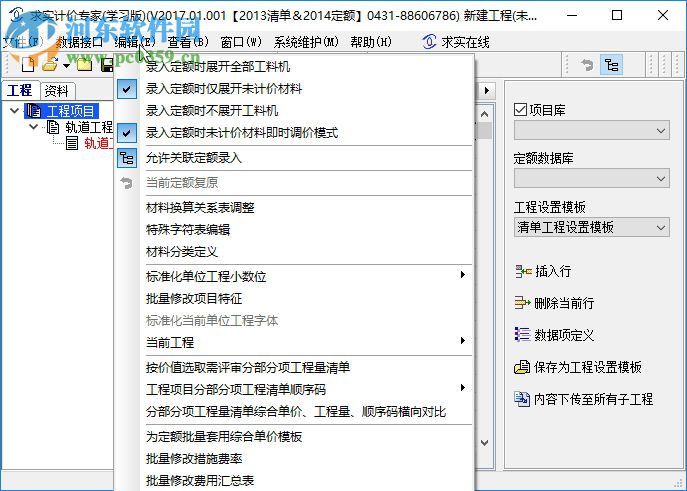Click the 数据项定义 button label
687x491 pixels.
pyautogui.click(x=564, y=336)
